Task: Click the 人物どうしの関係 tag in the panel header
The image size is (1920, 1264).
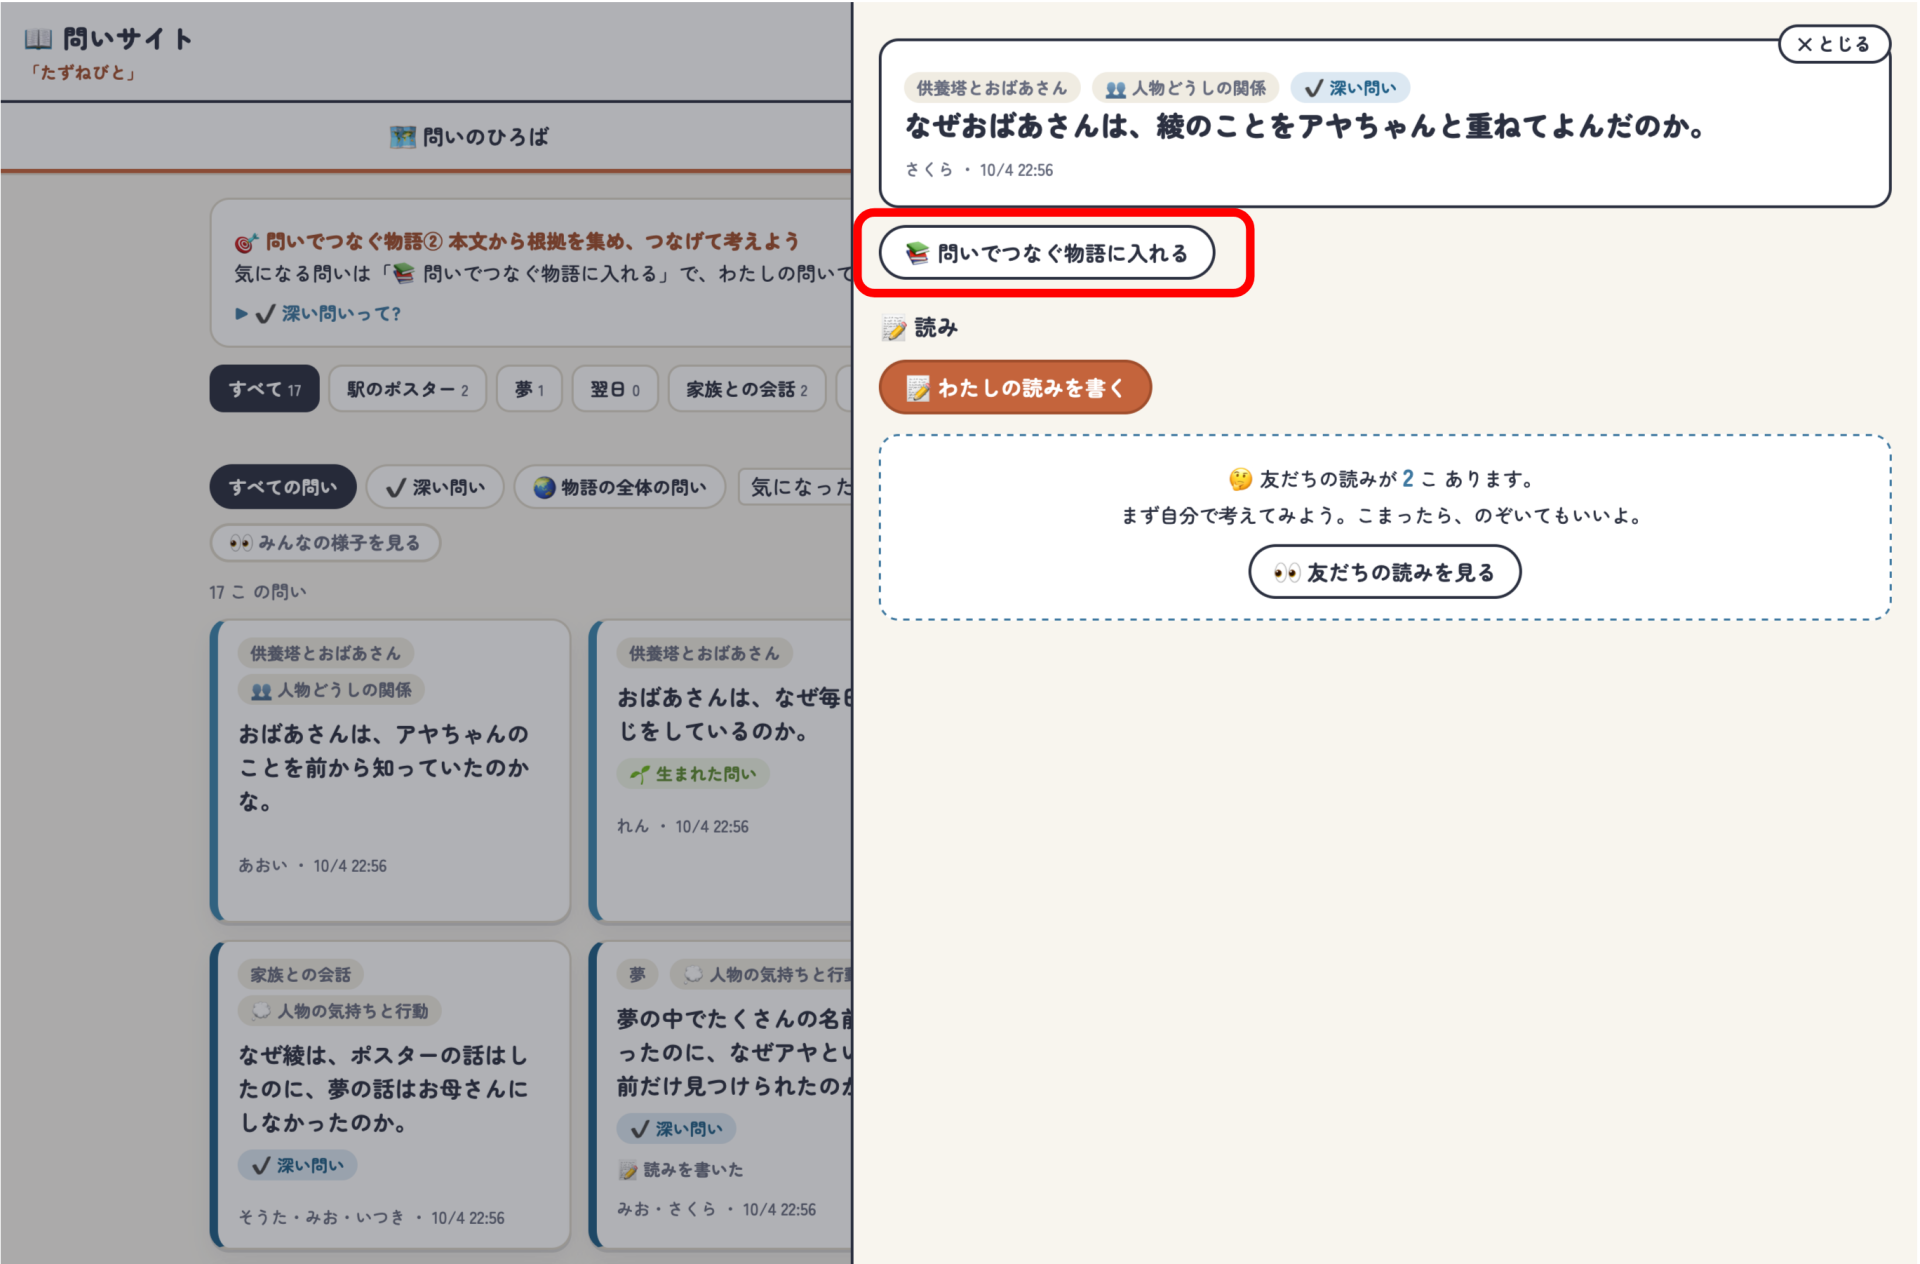Action: click(x=1185, y=88)
